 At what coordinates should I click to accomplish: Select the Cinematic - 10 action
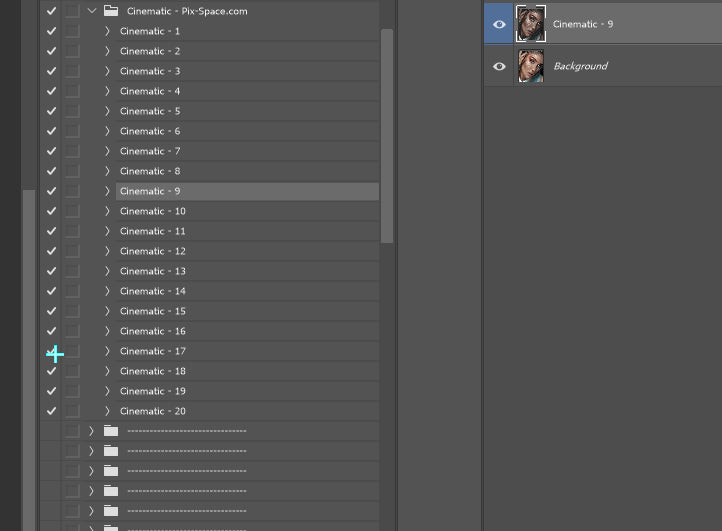pyautogui.click(x=153, y=211)
